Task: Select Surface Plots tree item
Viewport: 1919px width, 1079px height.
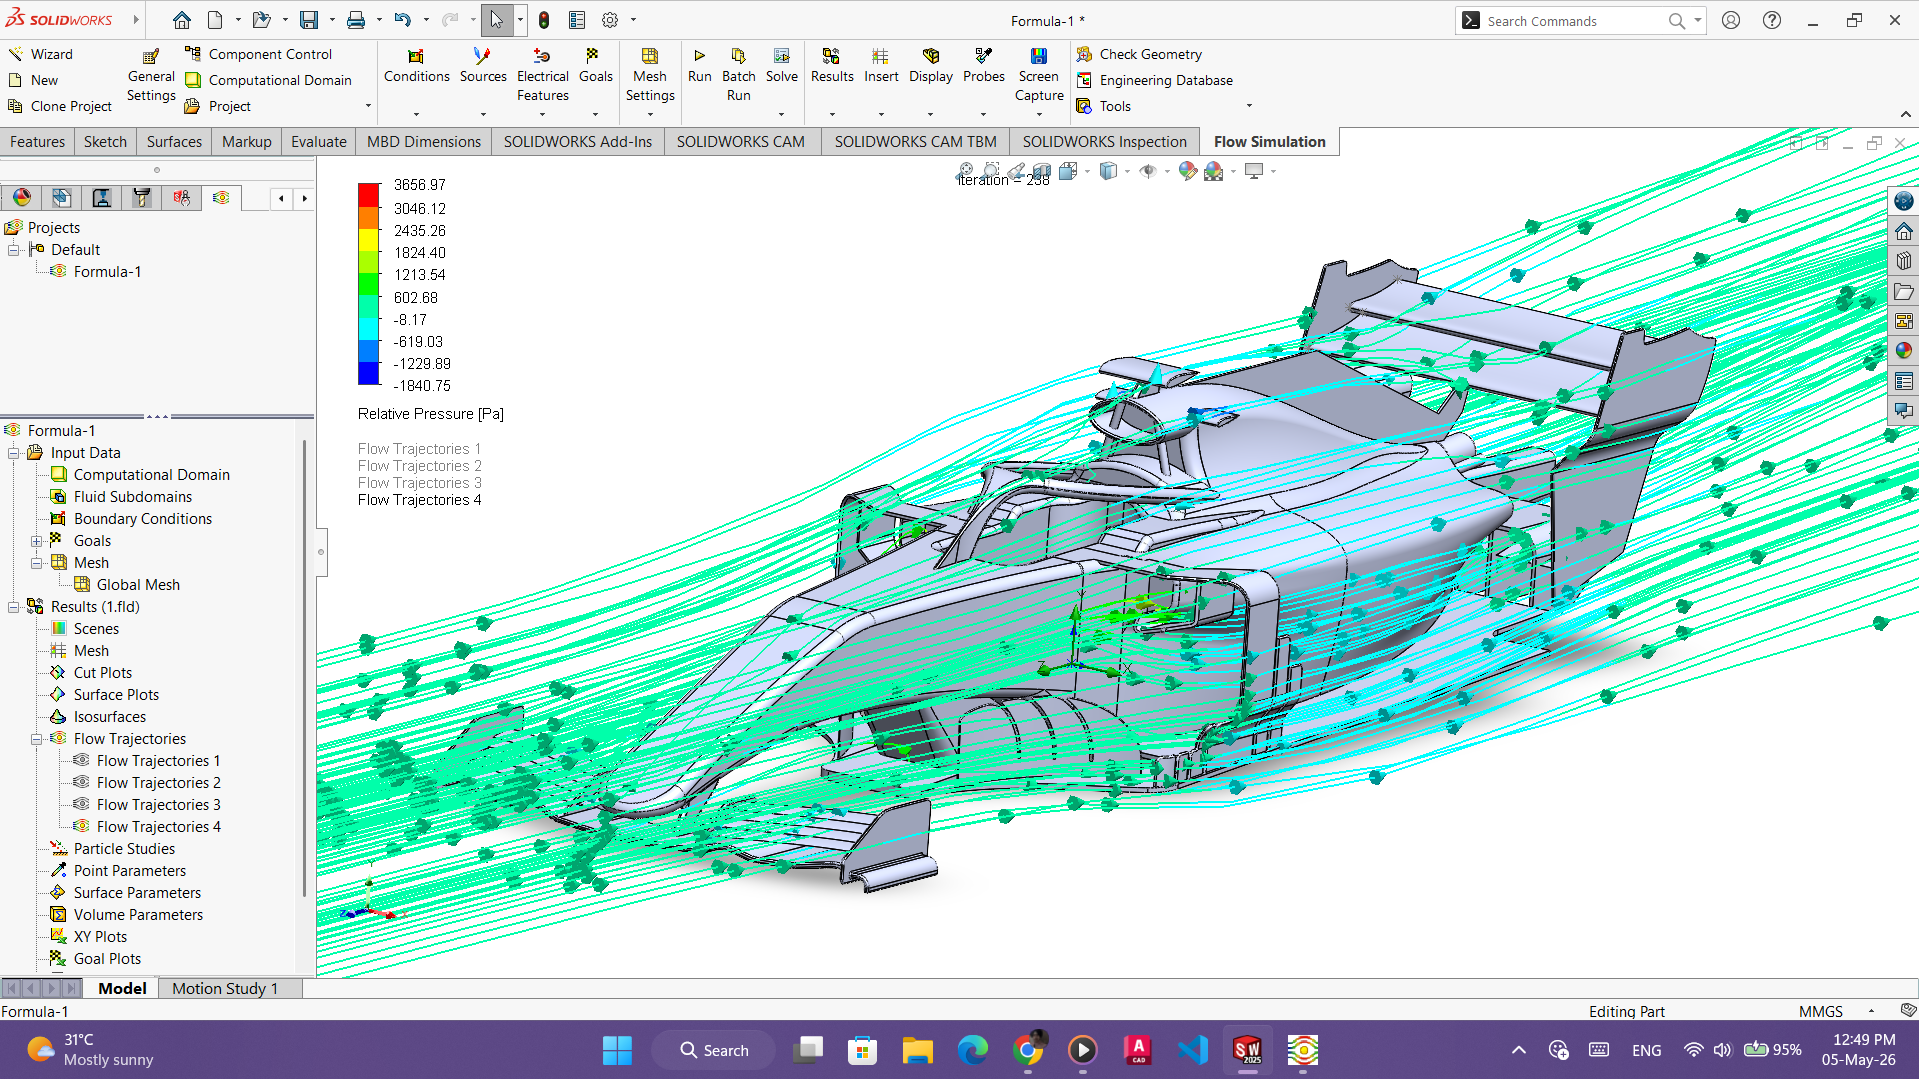Action: pos(116,695)
